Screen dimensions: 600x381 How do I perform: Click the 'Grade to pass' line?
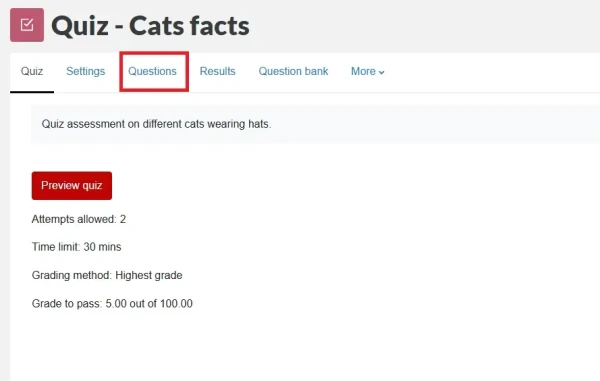click(112, 303)
